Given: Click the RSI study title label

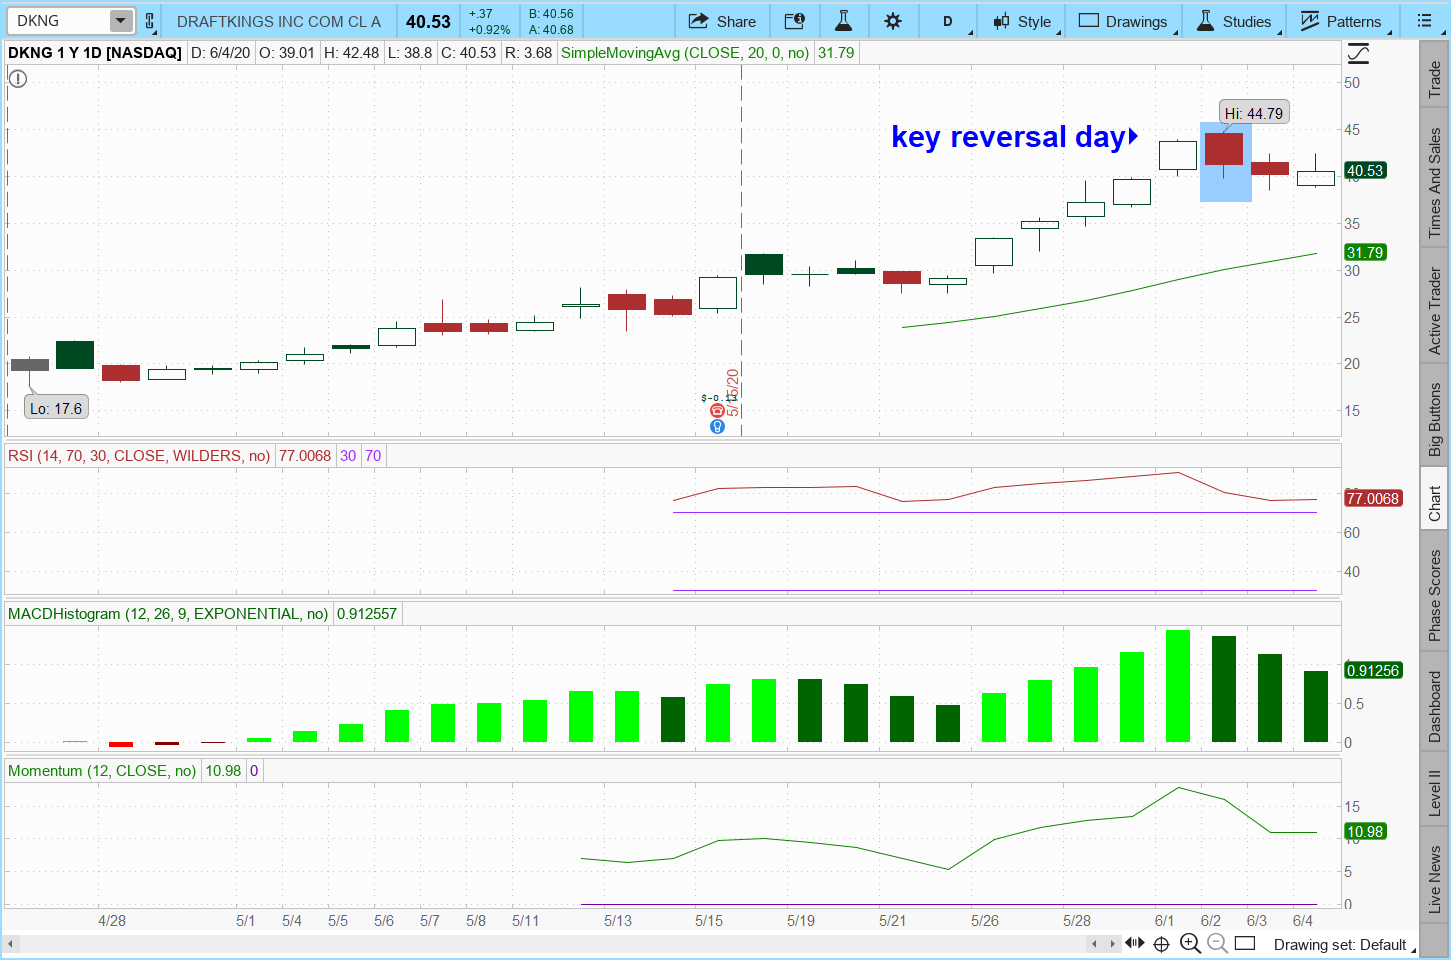Looking at the screenshot, I should coord(139,456).
